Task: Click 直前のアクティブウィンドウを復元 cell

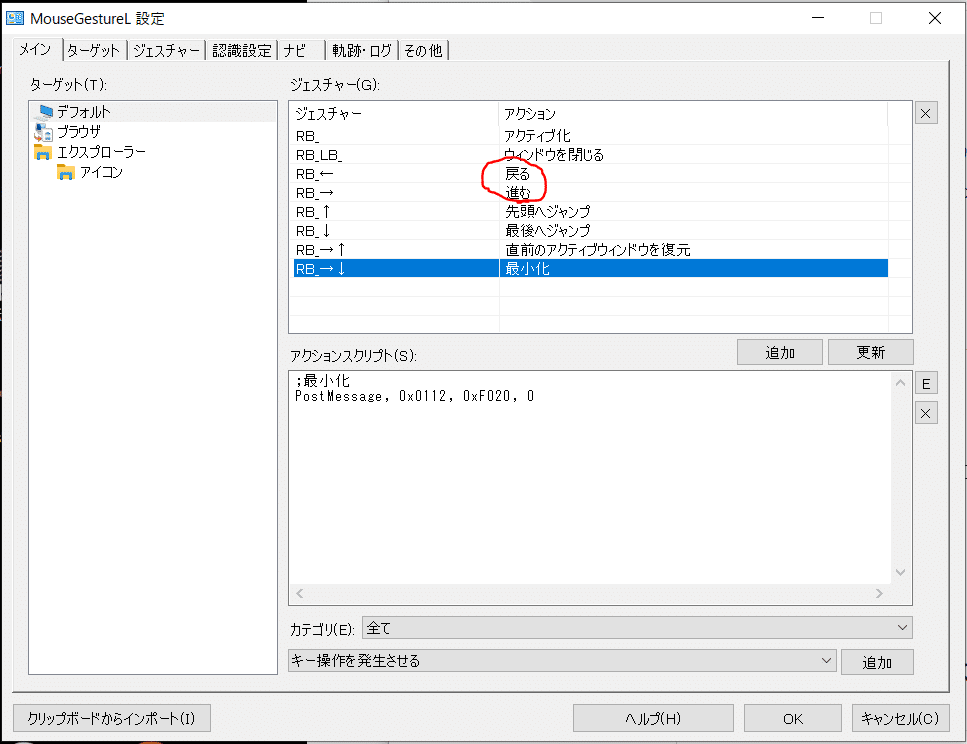Action: click(x=598, y=250)
